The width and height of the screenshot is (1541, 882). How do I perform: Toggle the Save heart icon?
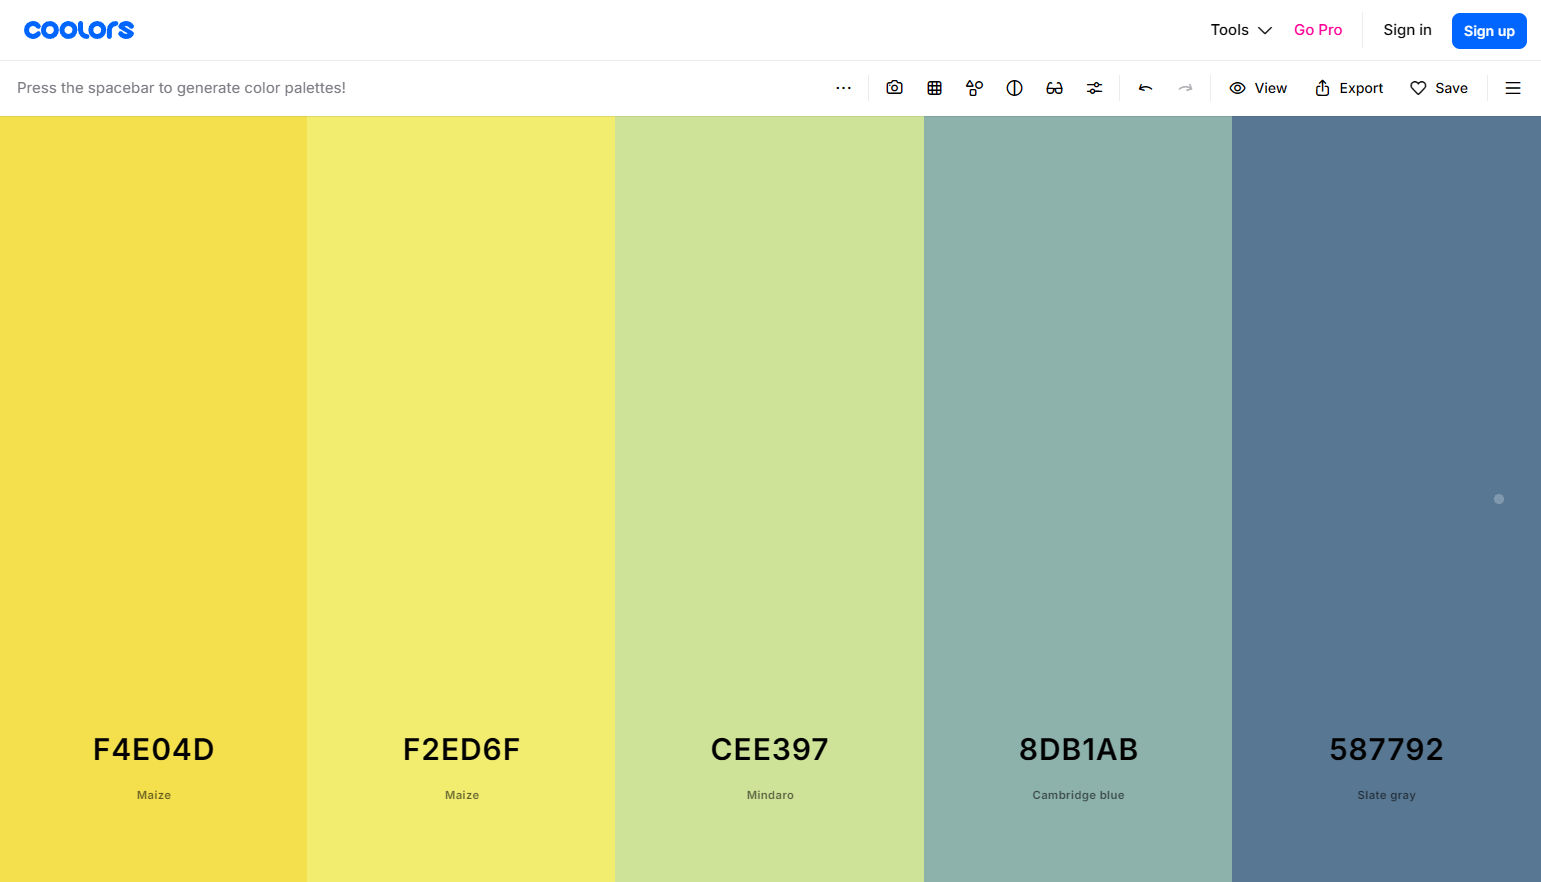tap(1439, 88)
